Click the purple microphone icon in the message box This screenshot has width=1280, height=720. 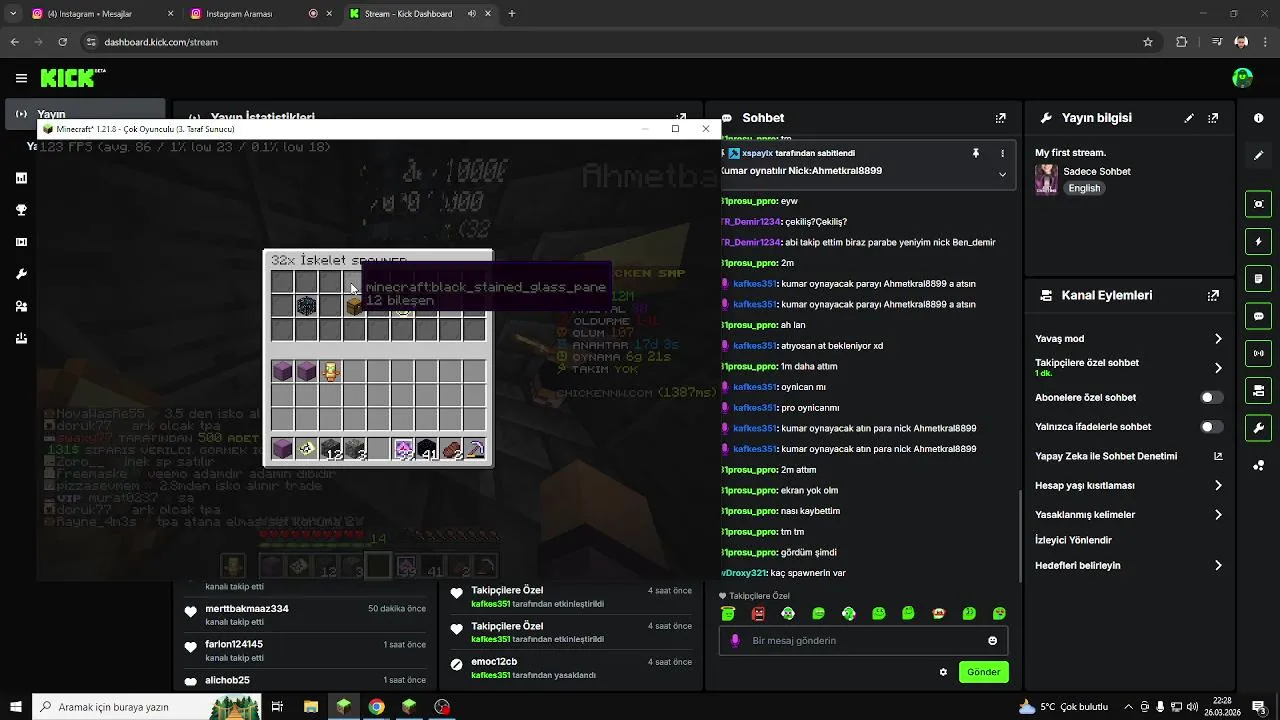coord(735,641)
